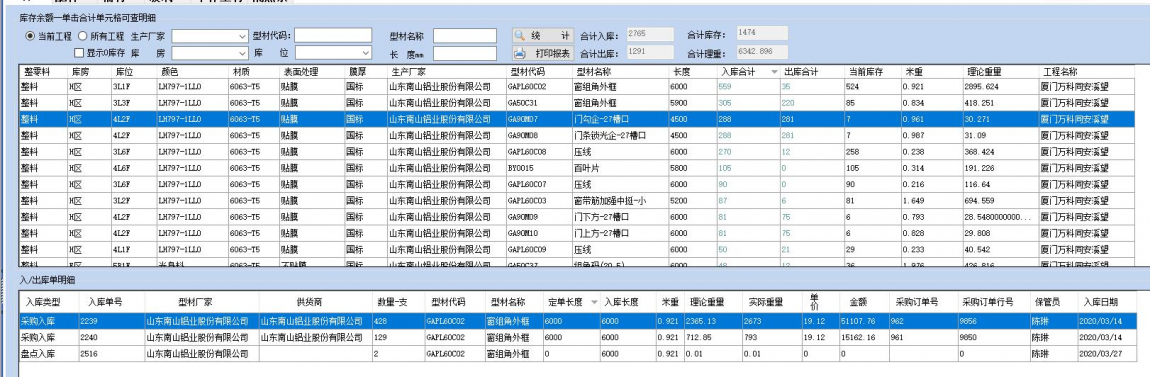This screenshot has height=377, width=1150.
Task: Click the sort arrow on 入库合计 column
Action: pyautogui.click(x=774, y=72)
